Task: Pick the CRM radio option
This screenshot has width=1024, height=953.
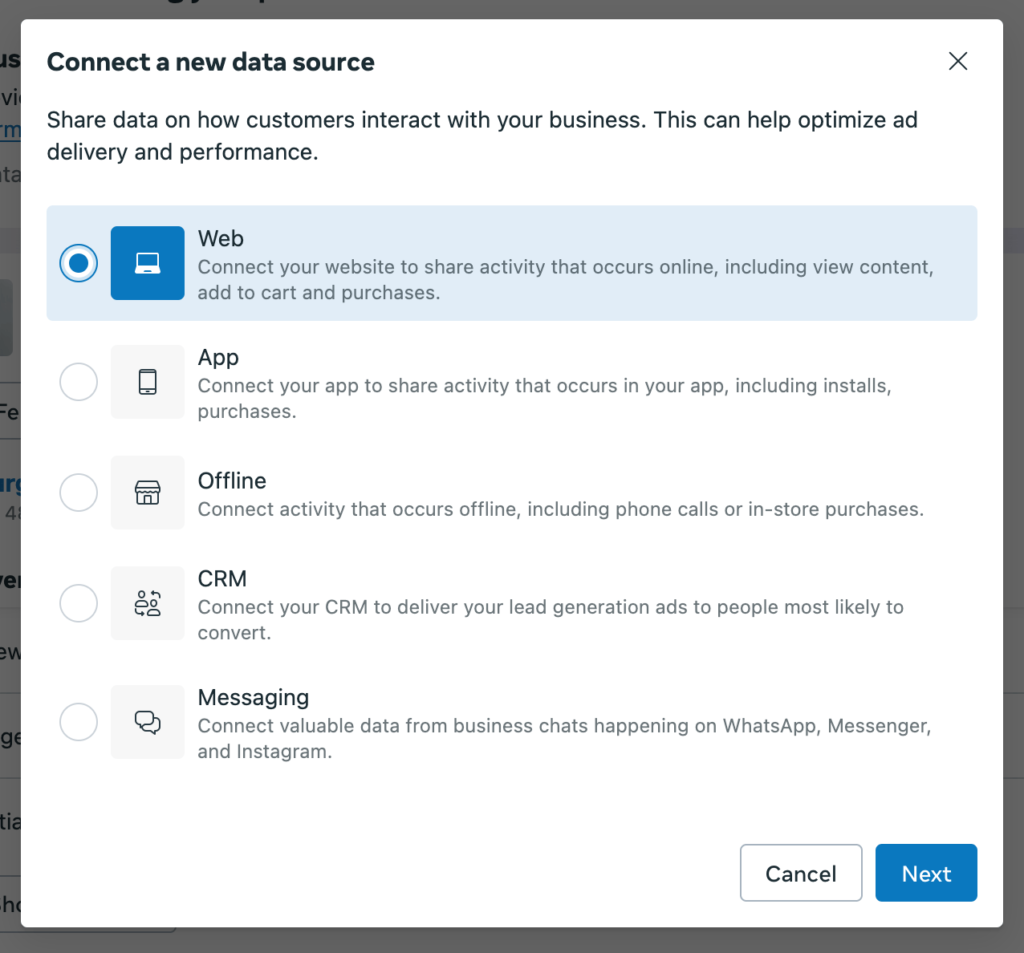Action: pyautogui.click(x=78, y=603)
